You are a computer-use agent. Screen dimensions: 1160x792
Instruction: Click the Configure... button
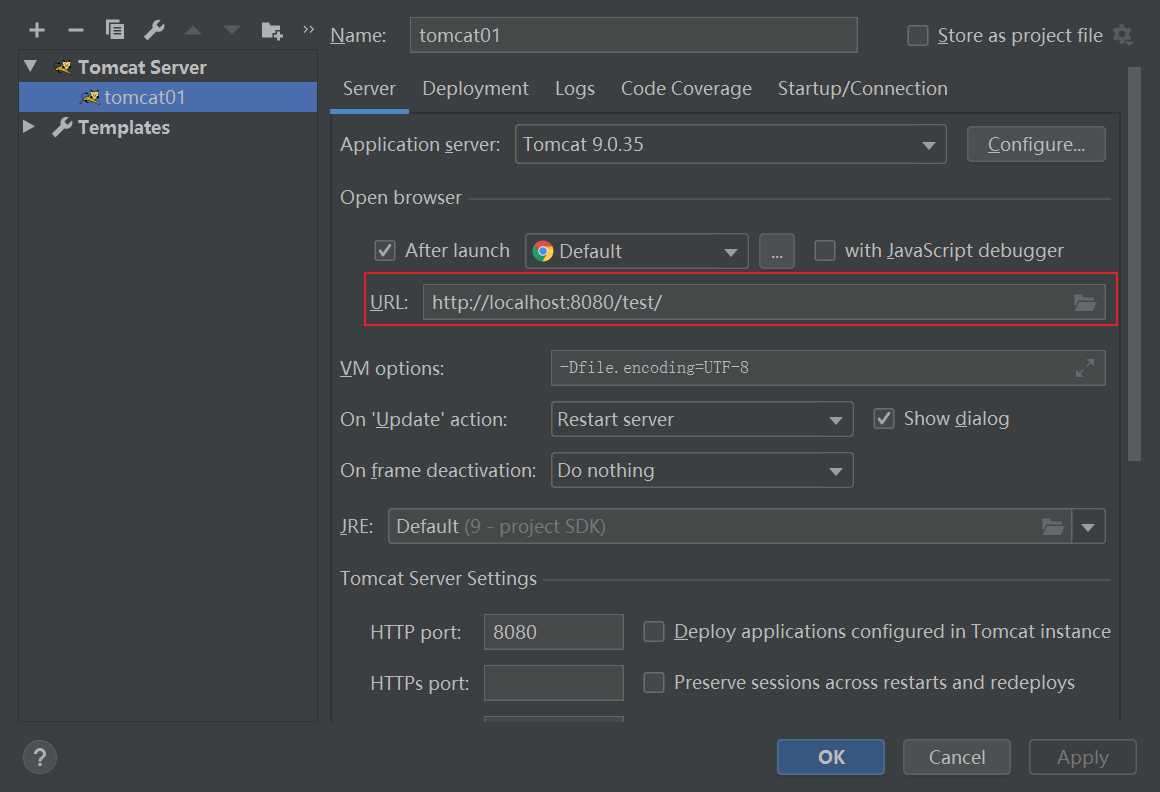(x=1036, y=144)
